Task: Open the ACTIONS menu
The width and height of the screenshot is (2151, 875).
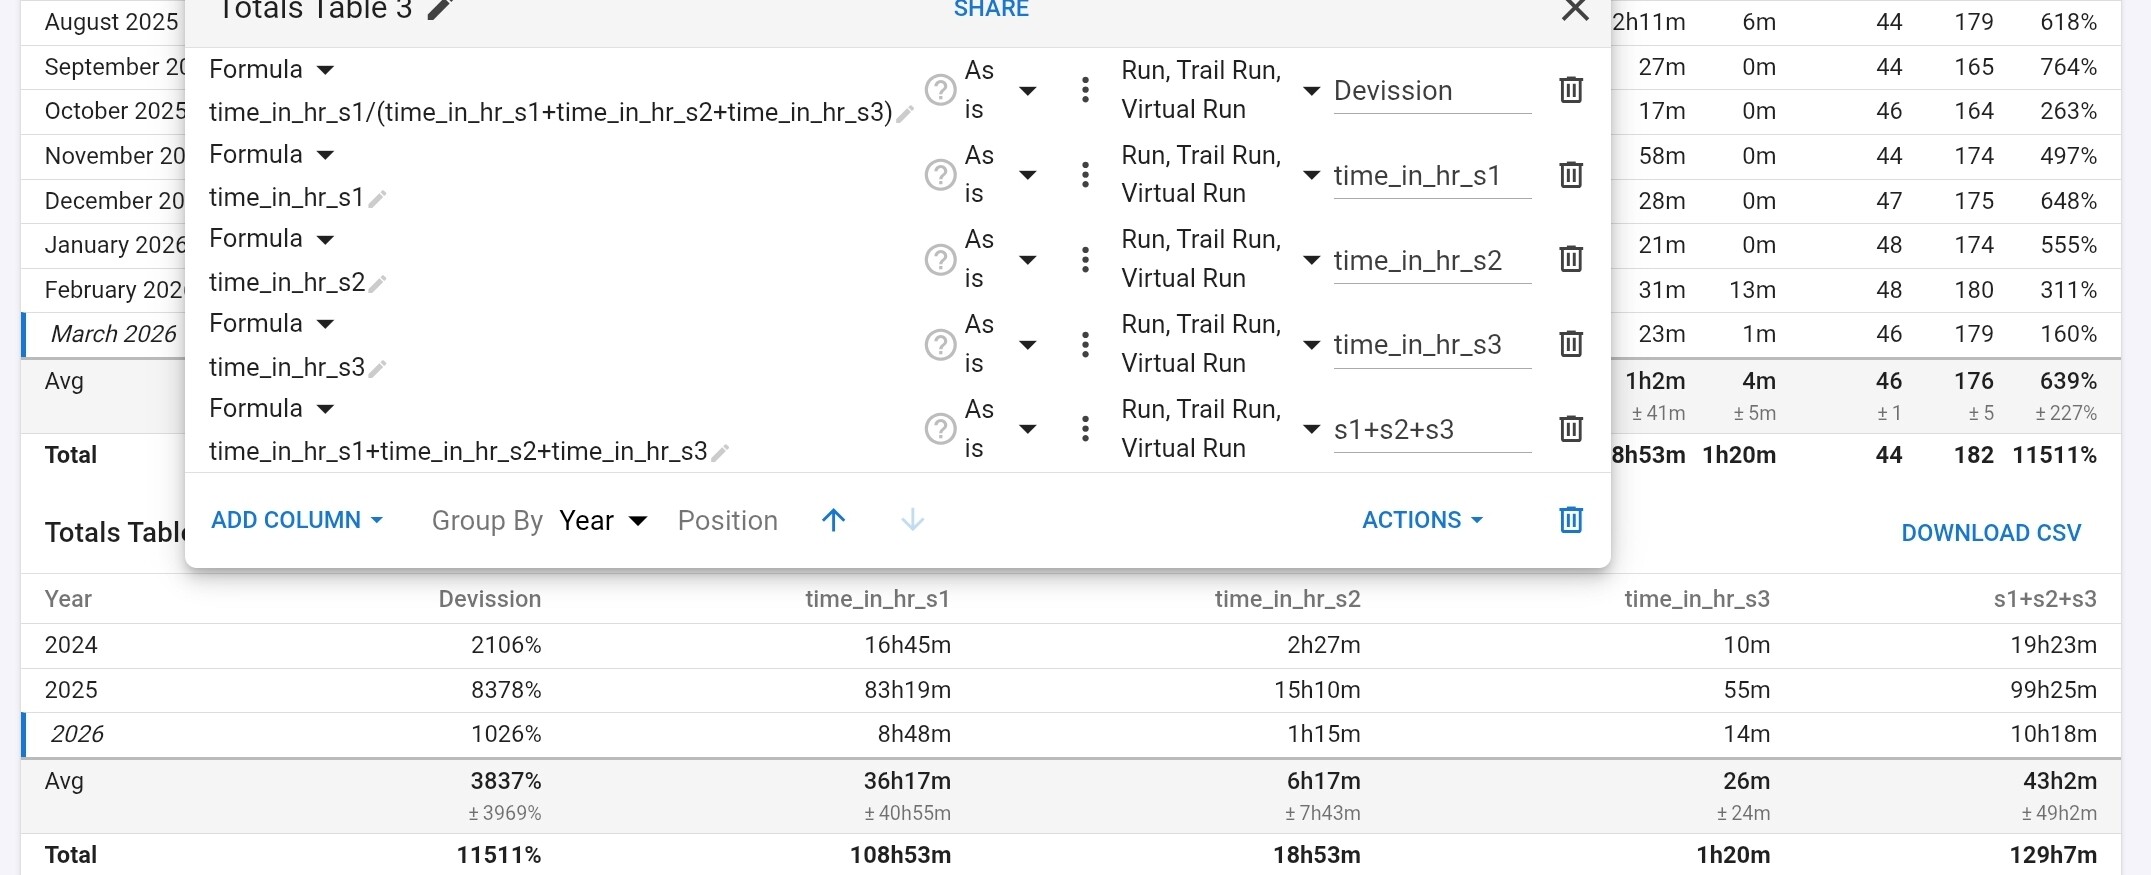Action: point(1421,520)
